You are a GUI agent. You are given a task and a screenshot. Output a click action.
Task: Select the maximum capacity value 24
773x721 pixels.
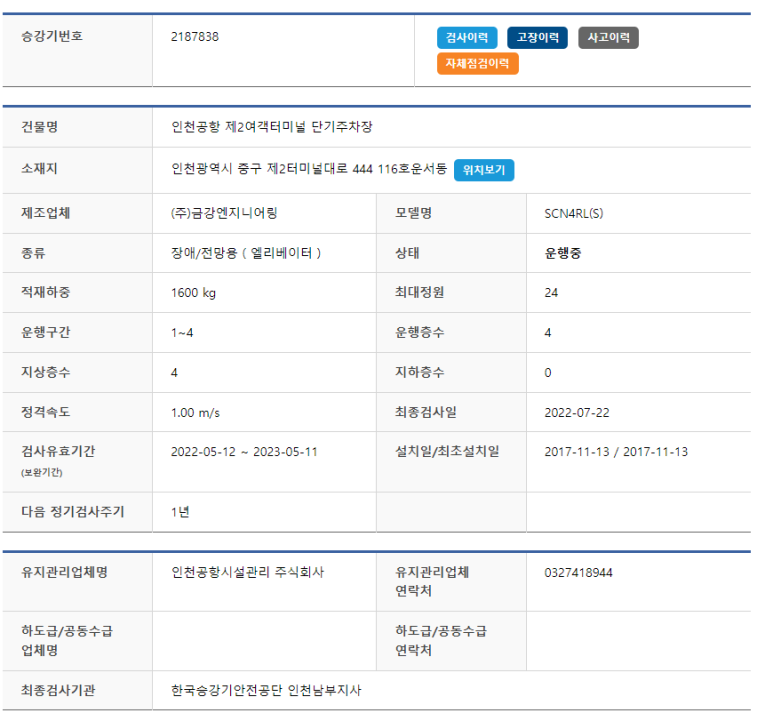tap(551, 293)
